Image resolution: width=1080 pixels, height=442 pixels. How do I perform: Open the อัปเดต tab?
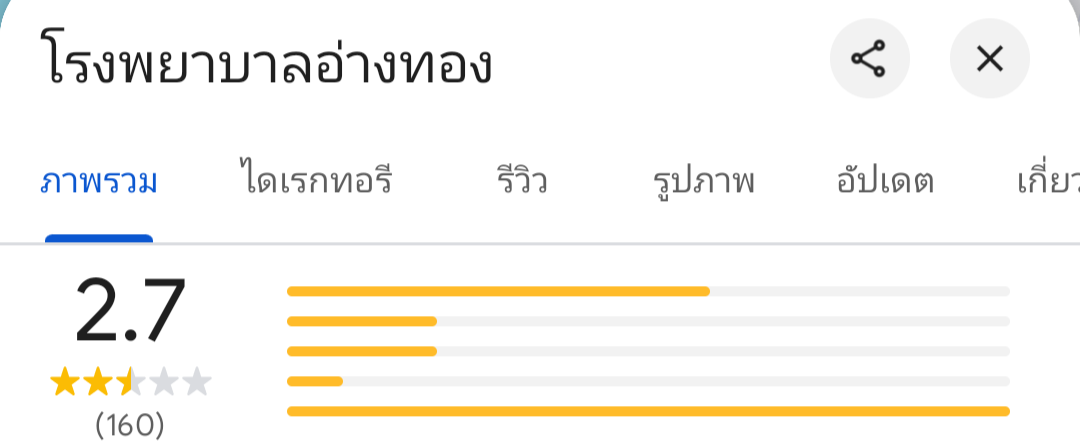(x=885, y=183)
